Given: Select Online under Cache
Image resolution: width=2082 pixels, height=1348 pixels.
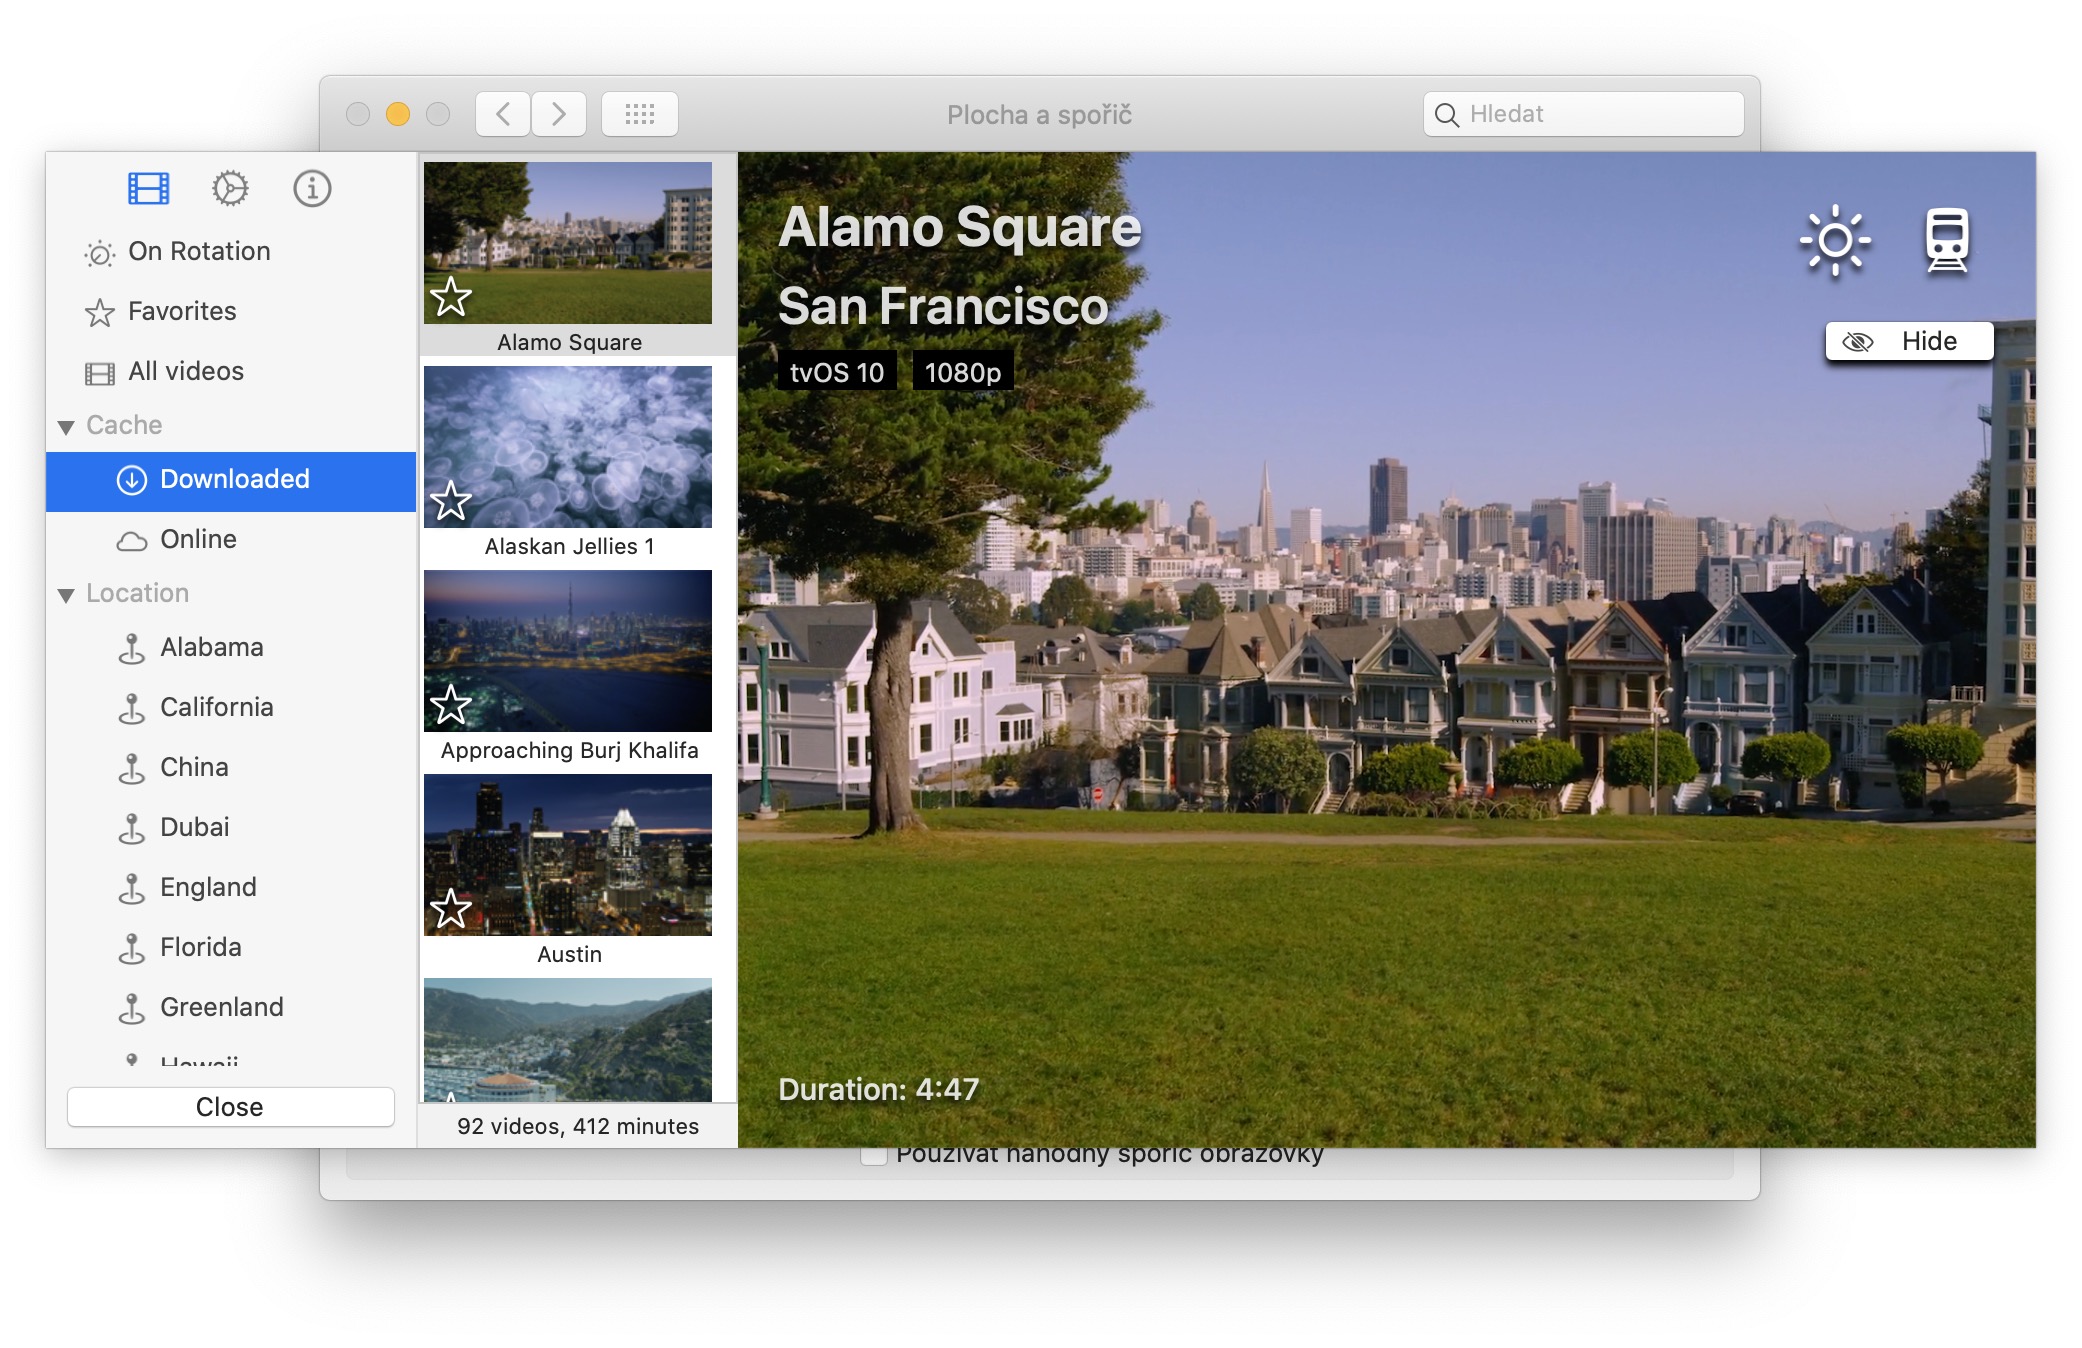Looking at the screenshot, I should 197,539.
